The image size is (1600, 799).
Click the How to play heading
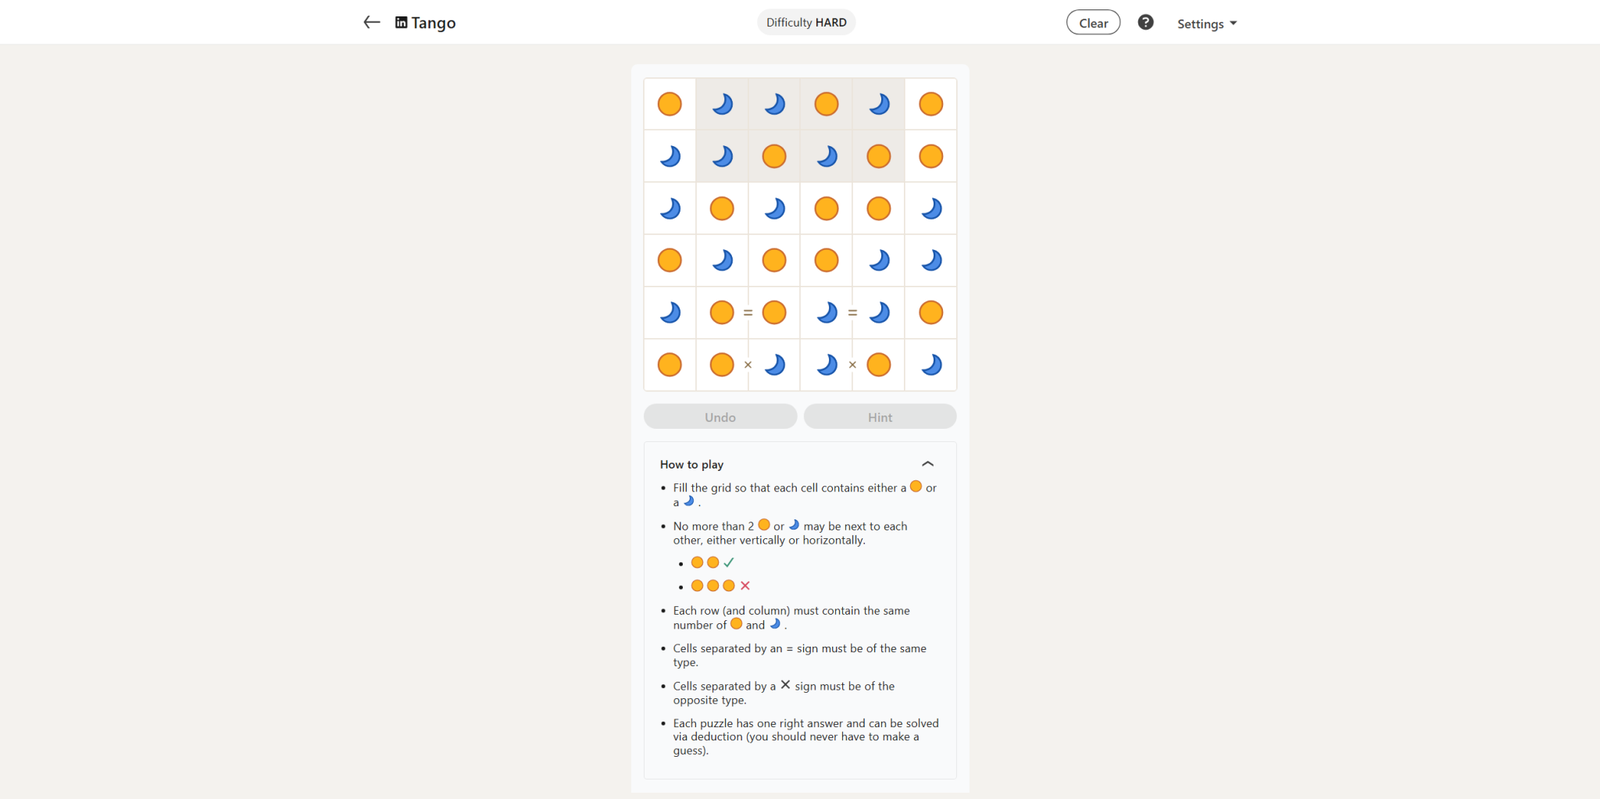(692, 464)
